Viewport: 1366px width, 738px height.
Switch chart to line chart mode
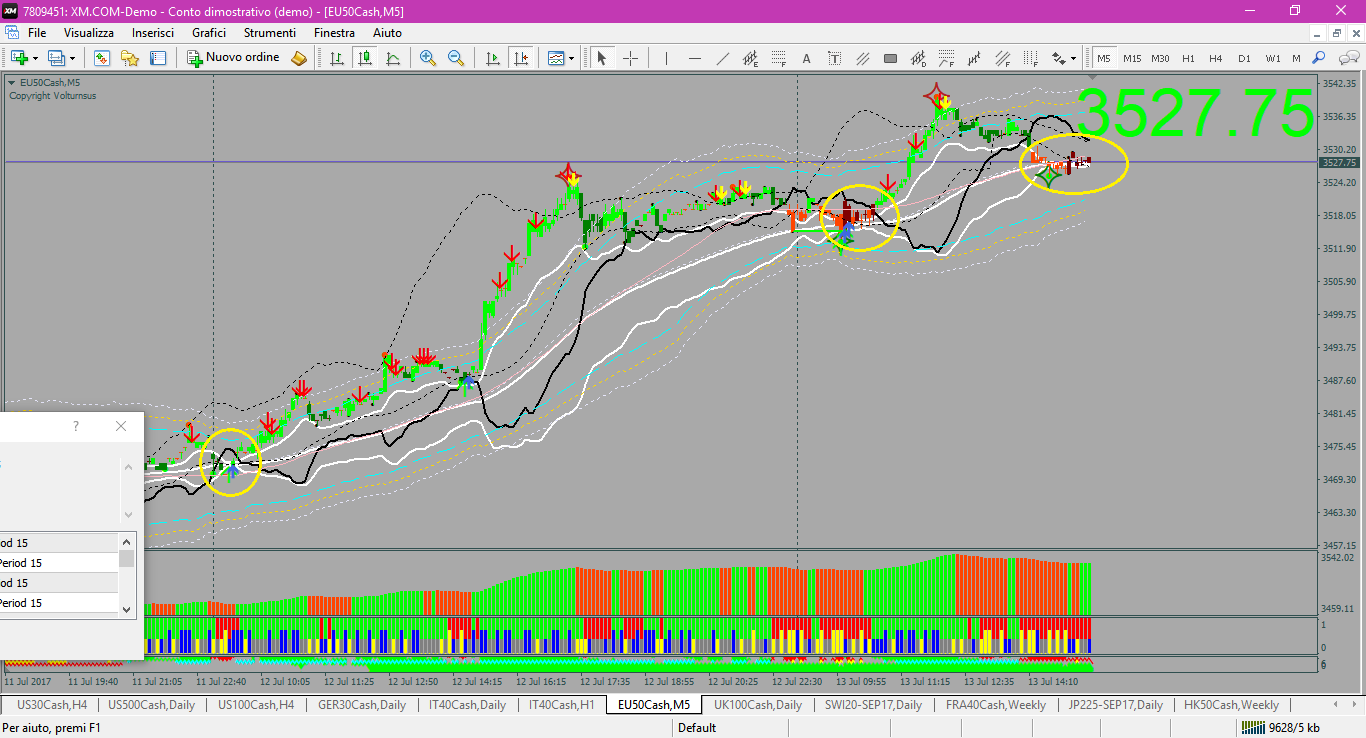click(394, 58)
